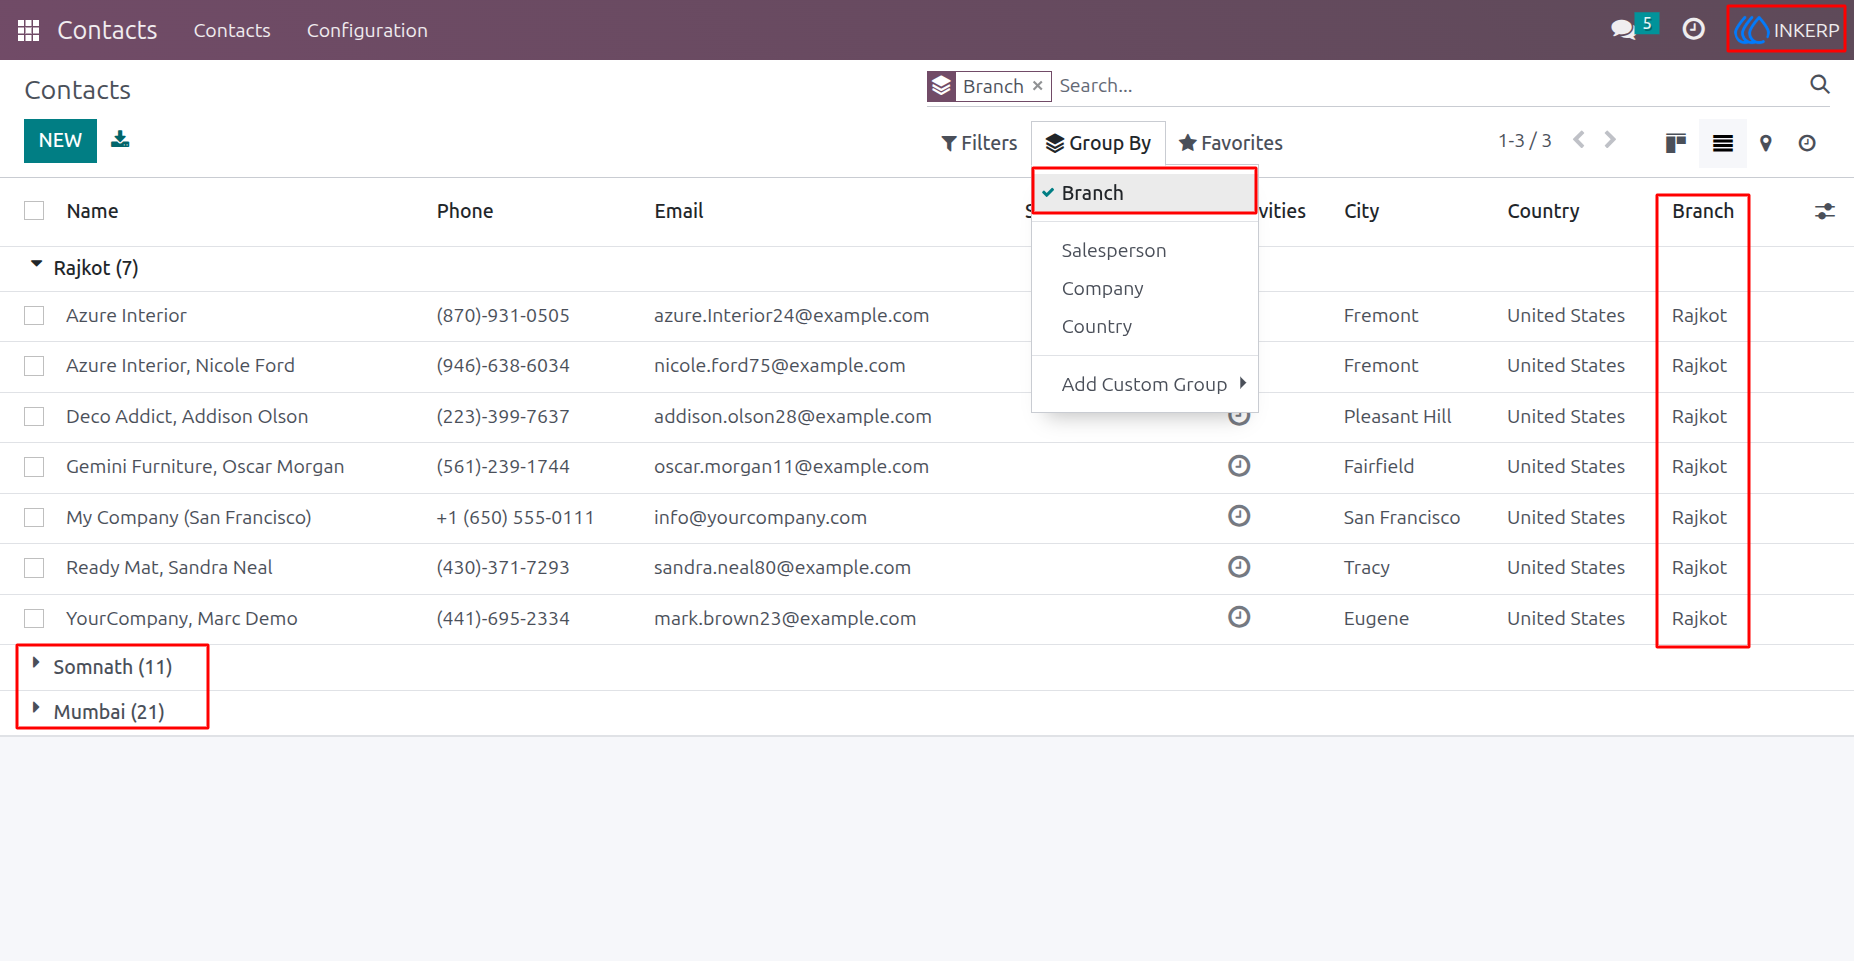The height and width of the screenshot is (961, 1854).
Task: Group by Country option in menu
Action: click(1145, 326)
